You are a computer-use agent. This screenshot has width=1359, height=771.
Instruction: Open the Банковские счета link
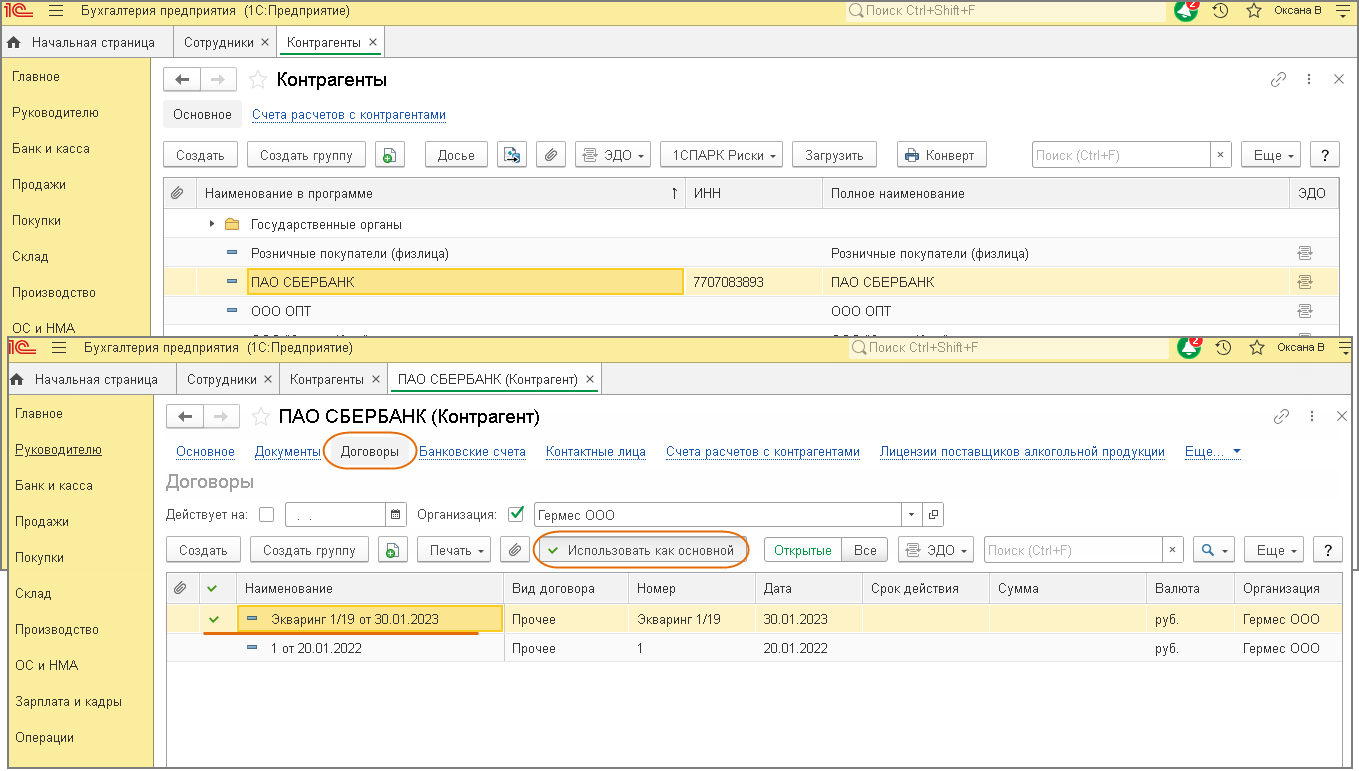pyautogui.click(x=472, y=452)
